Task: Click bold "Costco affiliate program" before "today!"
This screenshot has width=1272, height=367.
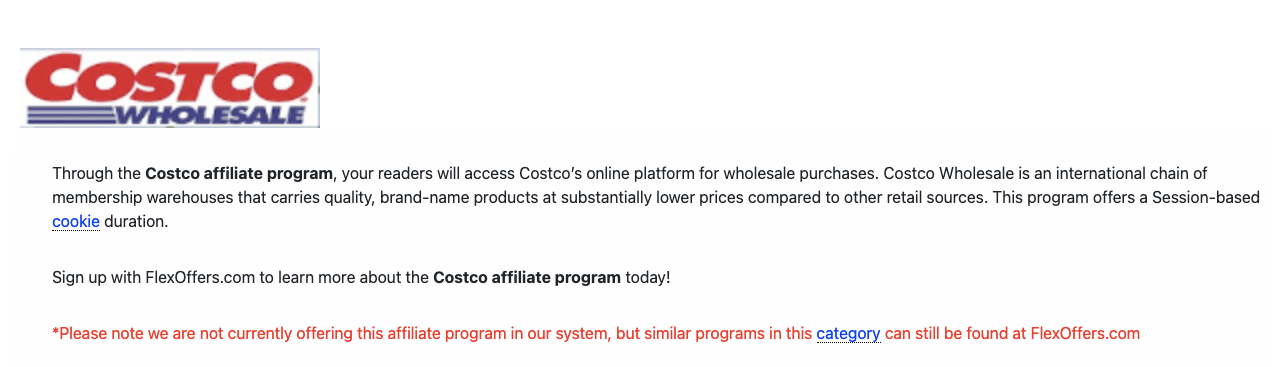Action: pyautogui.click(x=527, y=278)
